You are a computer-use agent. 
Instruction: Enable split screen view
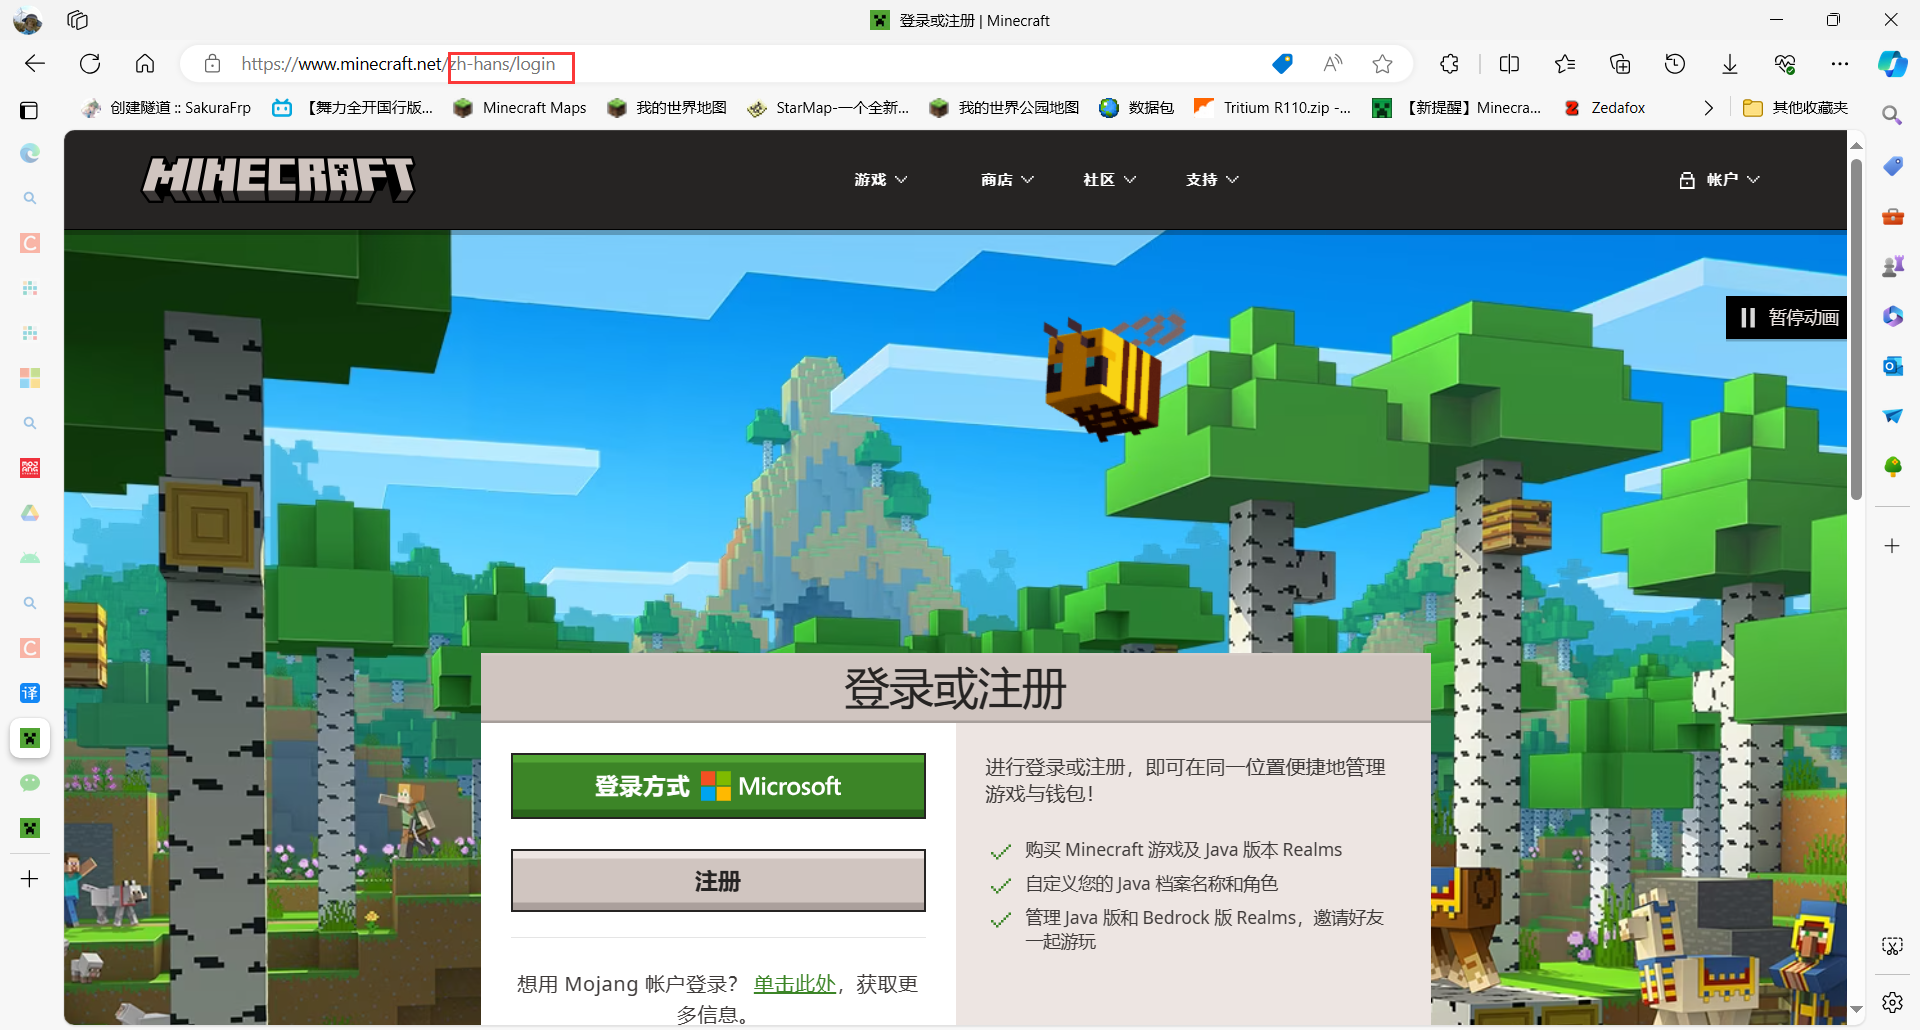pyautogui.click(x=1510, y=64)
